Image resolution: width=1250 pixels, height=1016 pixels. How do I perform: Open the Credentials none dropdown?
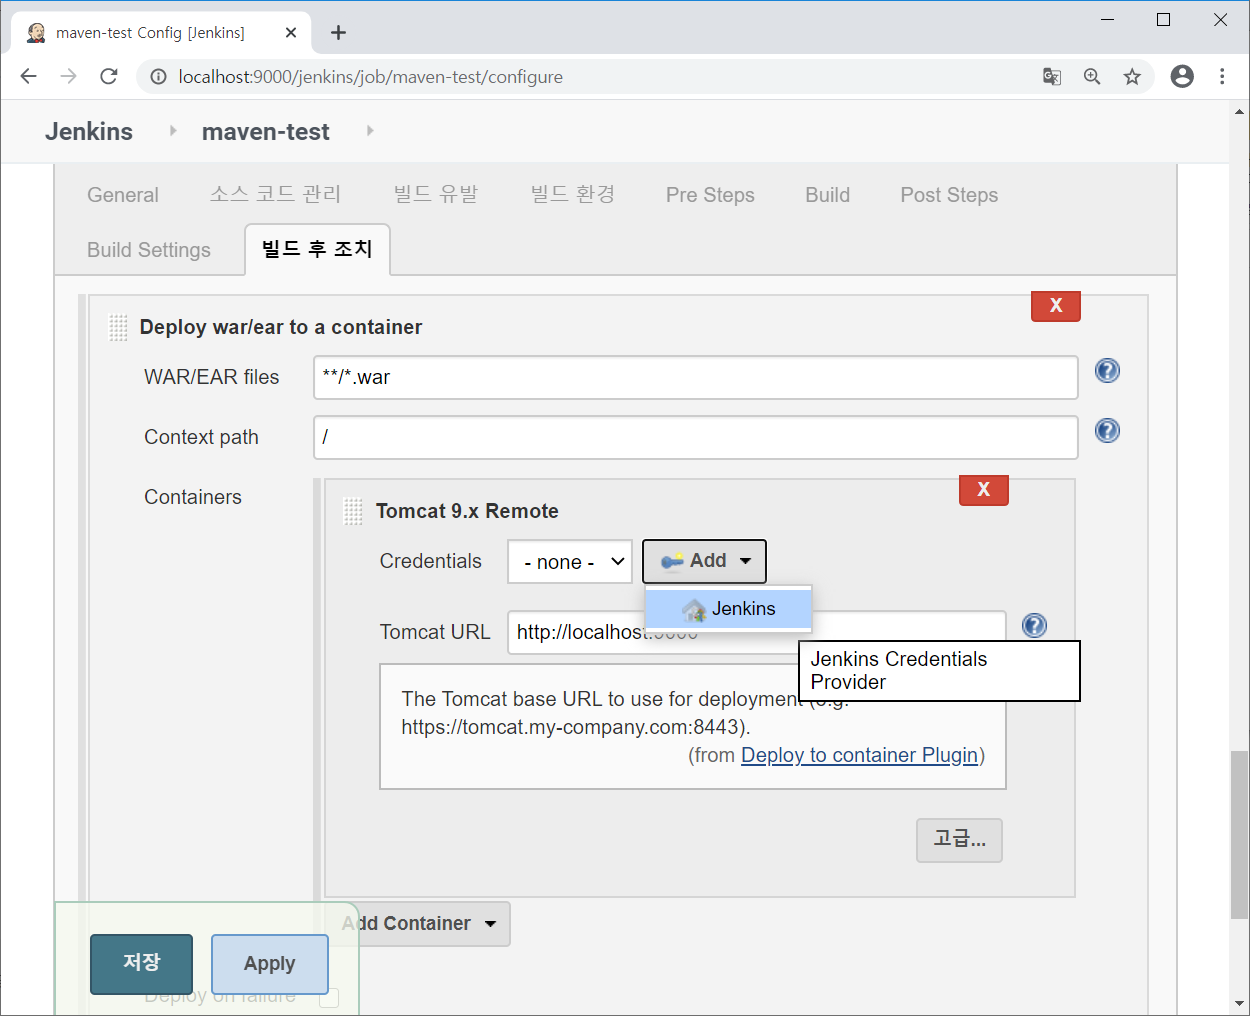pyautogui.click(x=570, y=562)
